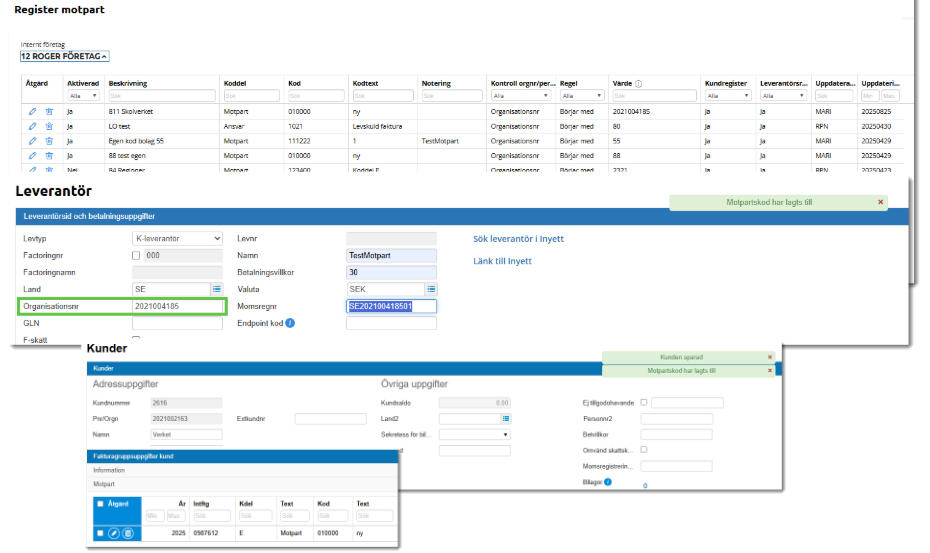Delete the 811 Skolverket row with trash icon
Viewport: 930px width, 553px height.
click(49, 112)
